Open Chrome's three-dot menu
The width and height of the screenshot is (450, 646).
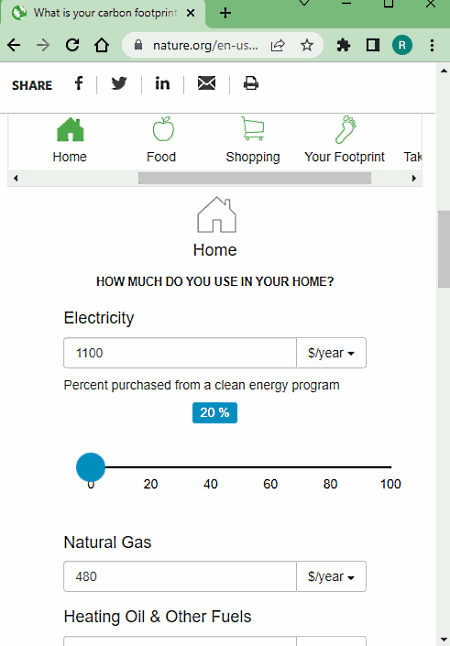click(432, 45)
